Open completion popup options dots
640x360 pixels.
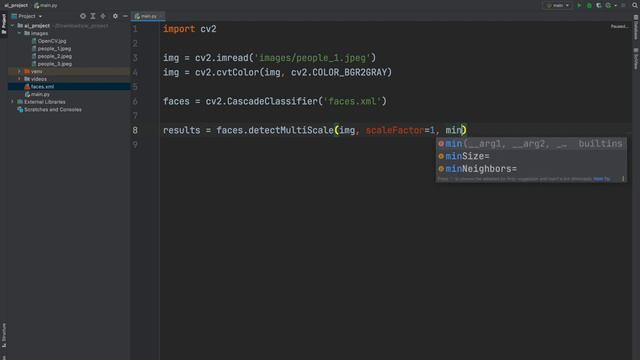[623, 179]
